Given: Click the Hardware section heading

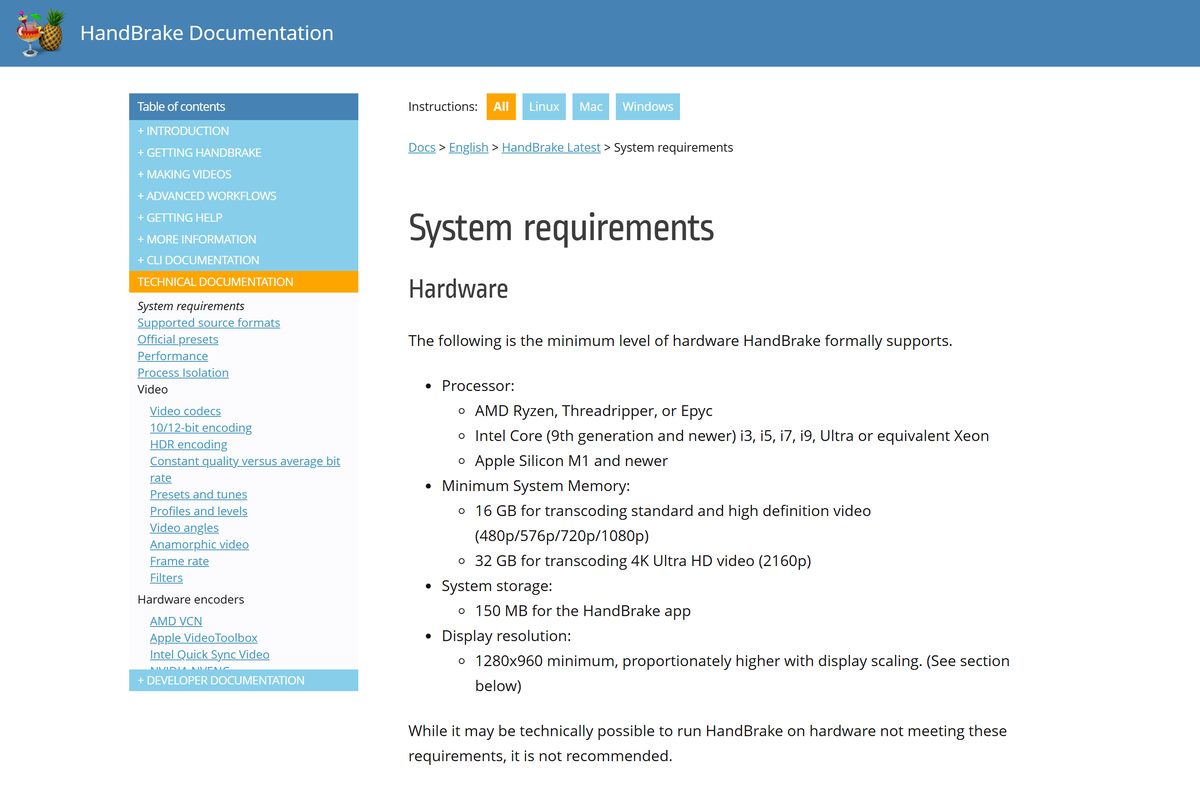Looking at the screenshot, I should coord(458,289).
